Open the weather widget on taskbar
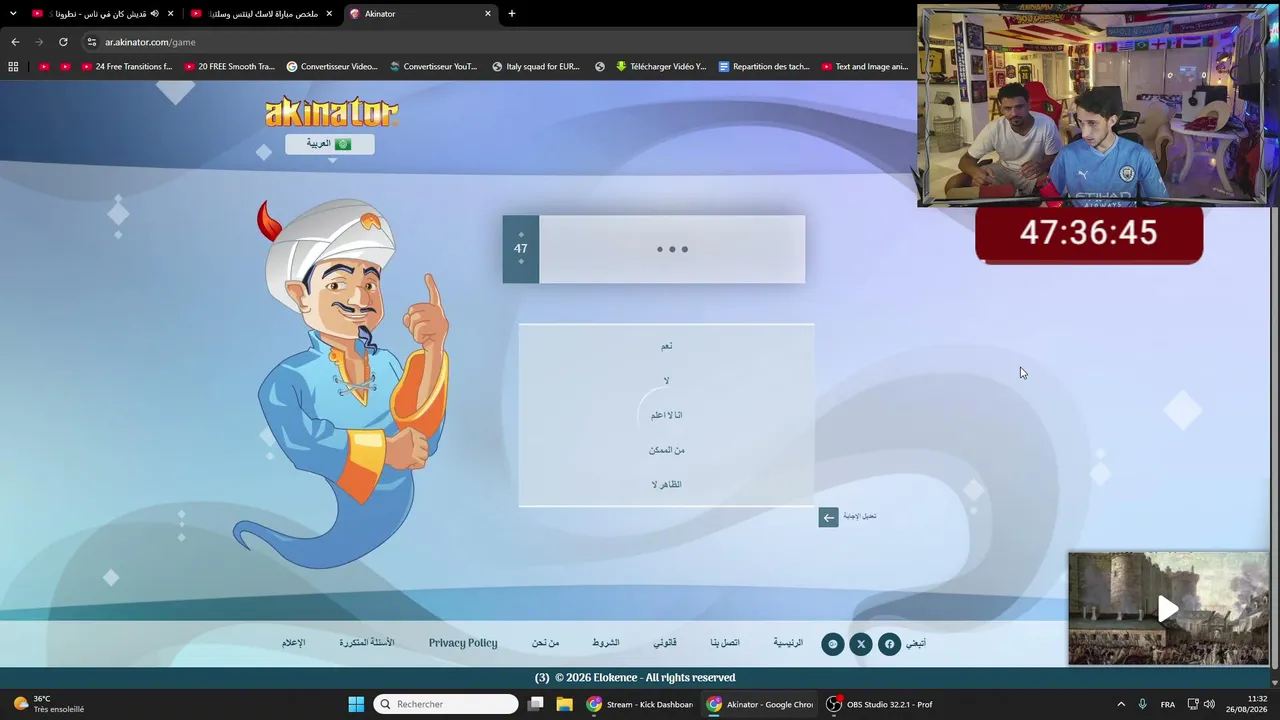This screenshot has height=720, width=1280. pyautogui.click(x=48, y=704)
